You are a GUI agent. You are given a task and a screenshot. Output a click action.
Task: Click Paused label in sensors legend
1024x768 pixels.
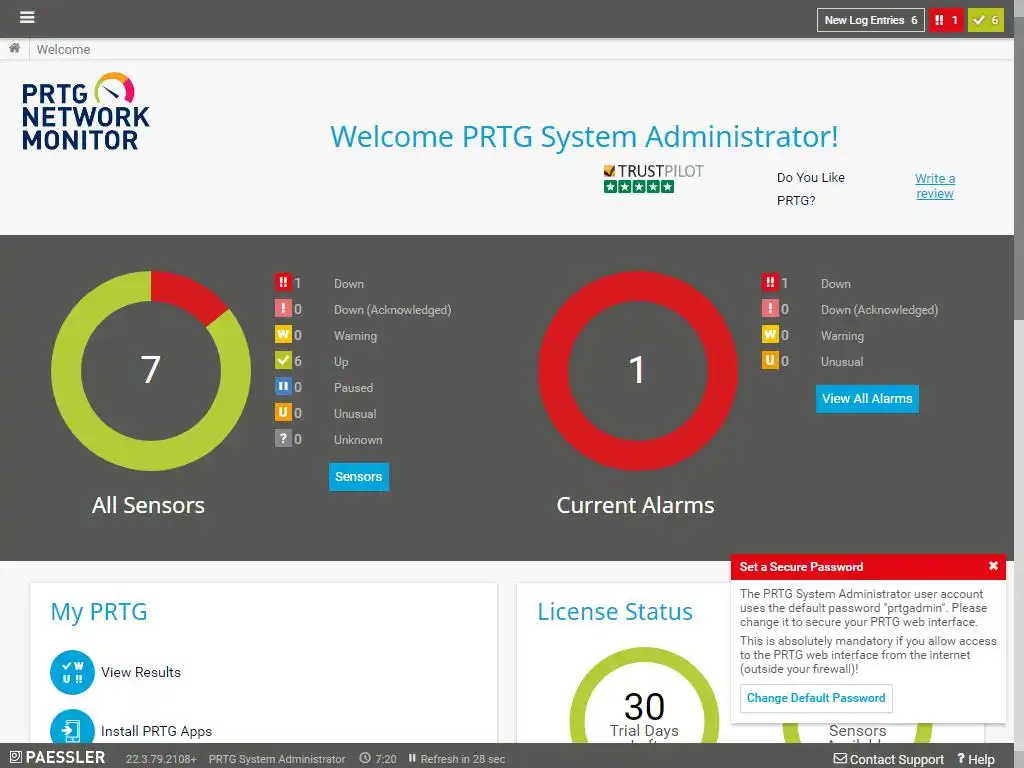[353, 388]
